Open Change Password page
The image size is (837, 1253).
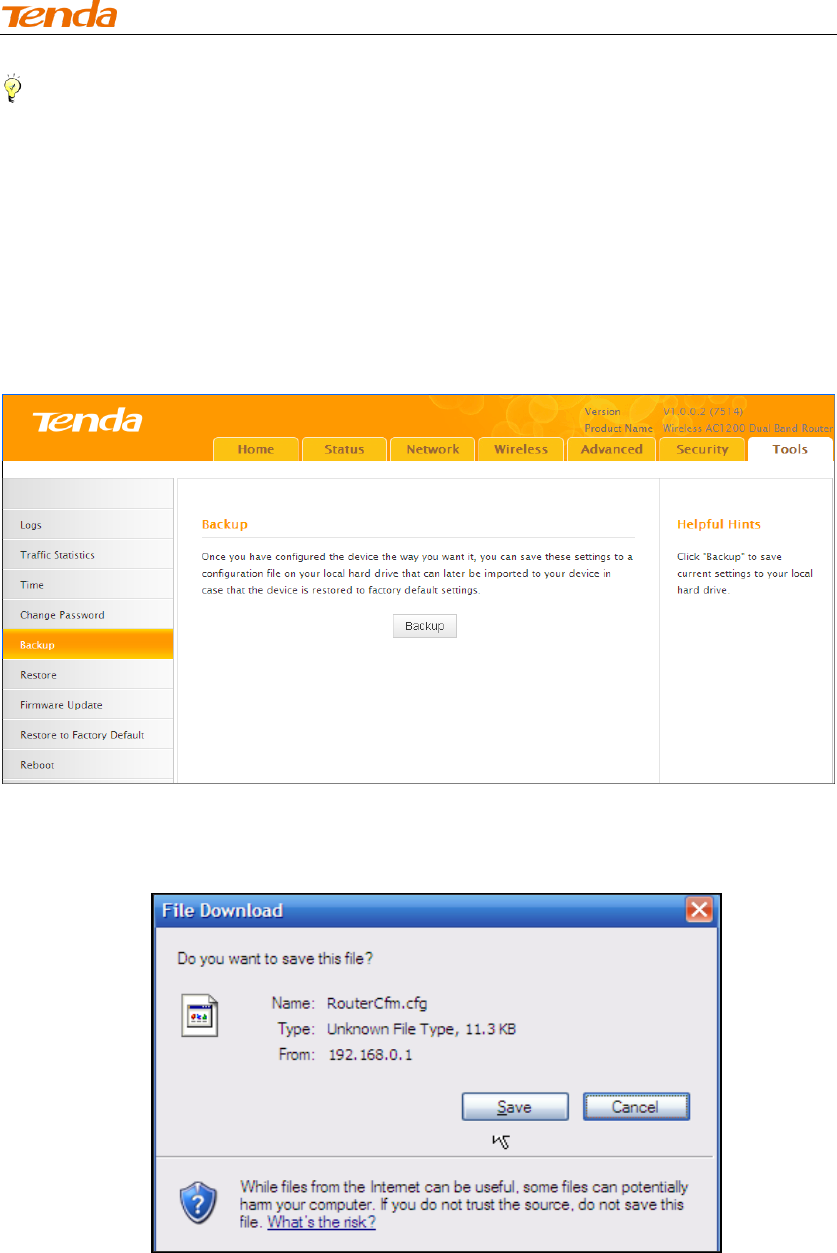pos(87,614)
